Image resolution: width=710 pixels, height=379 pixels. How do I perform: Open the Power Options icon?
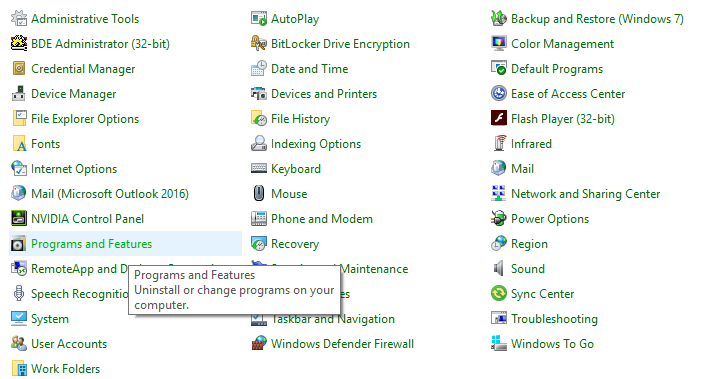[499, 218]
